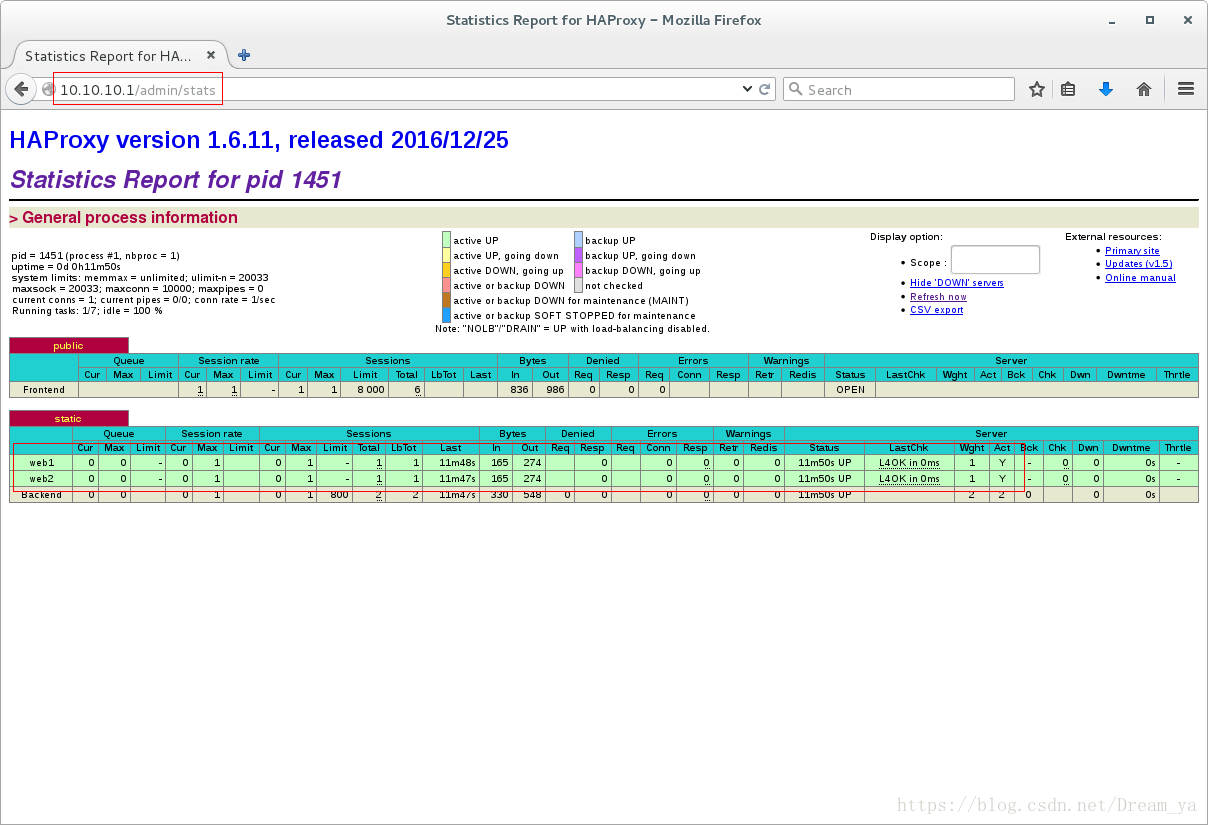Open the Online manual link

point(1140,277)
